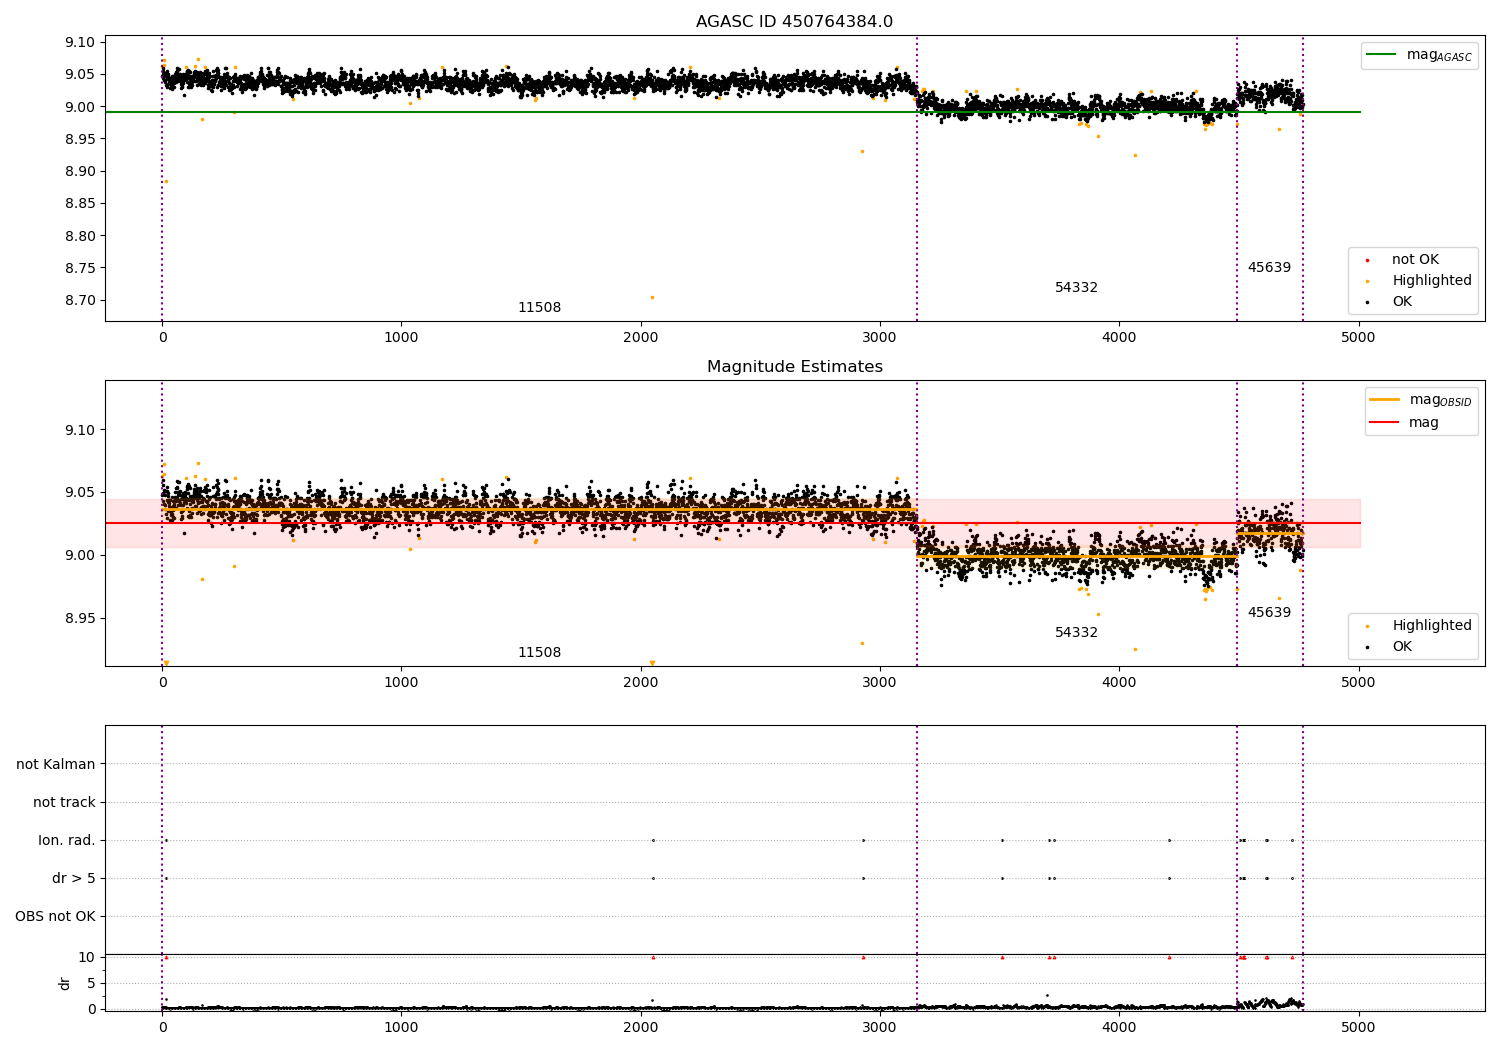Click the 'Ion. rad.' y-axis label
This screenshot has height=1050, width=1500.
pos(67,841)
